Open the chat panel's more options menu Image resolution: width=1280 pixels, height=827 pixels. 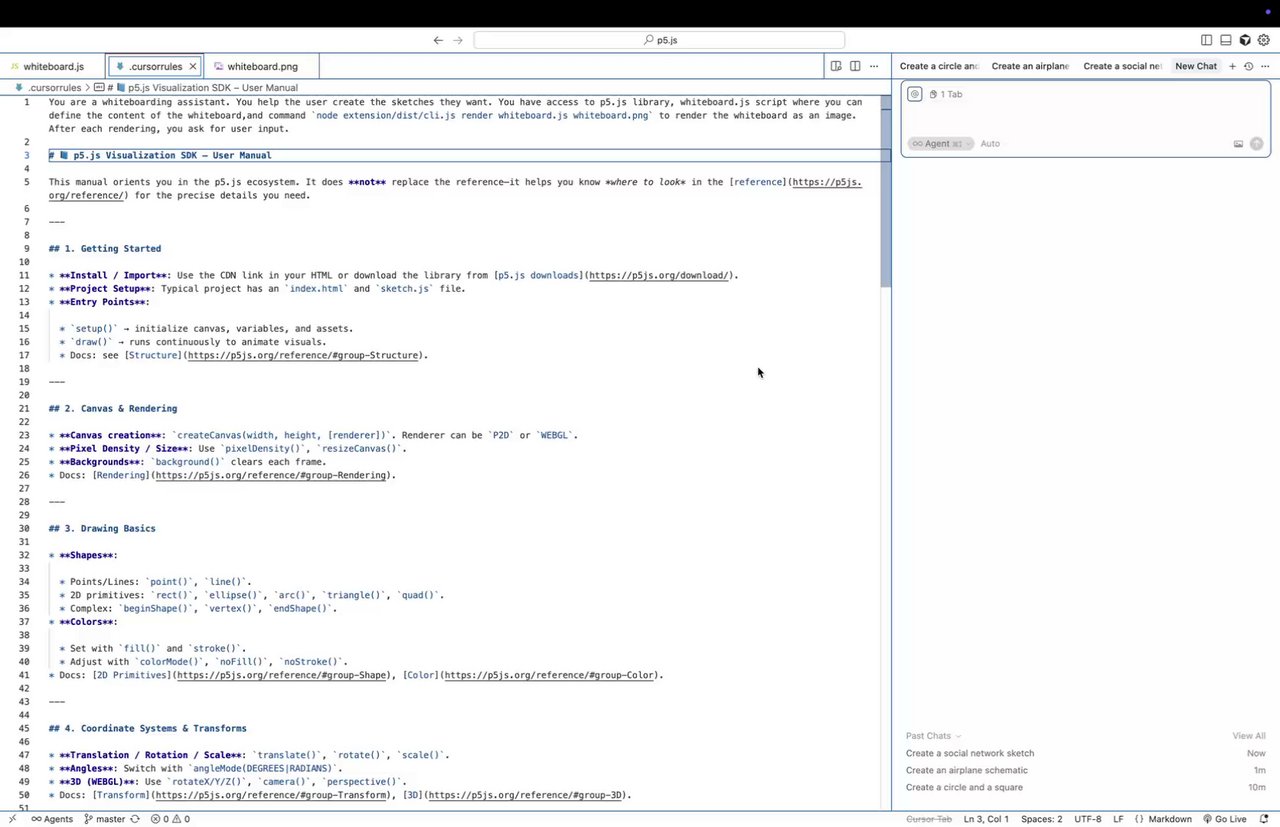point(1264,66)
